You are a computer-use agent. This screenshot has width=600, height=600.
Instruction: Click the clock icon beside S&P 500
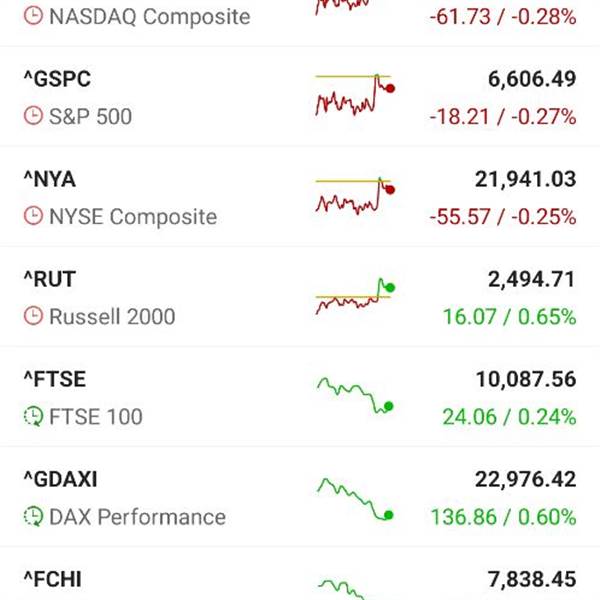click(x=33, y=116)
